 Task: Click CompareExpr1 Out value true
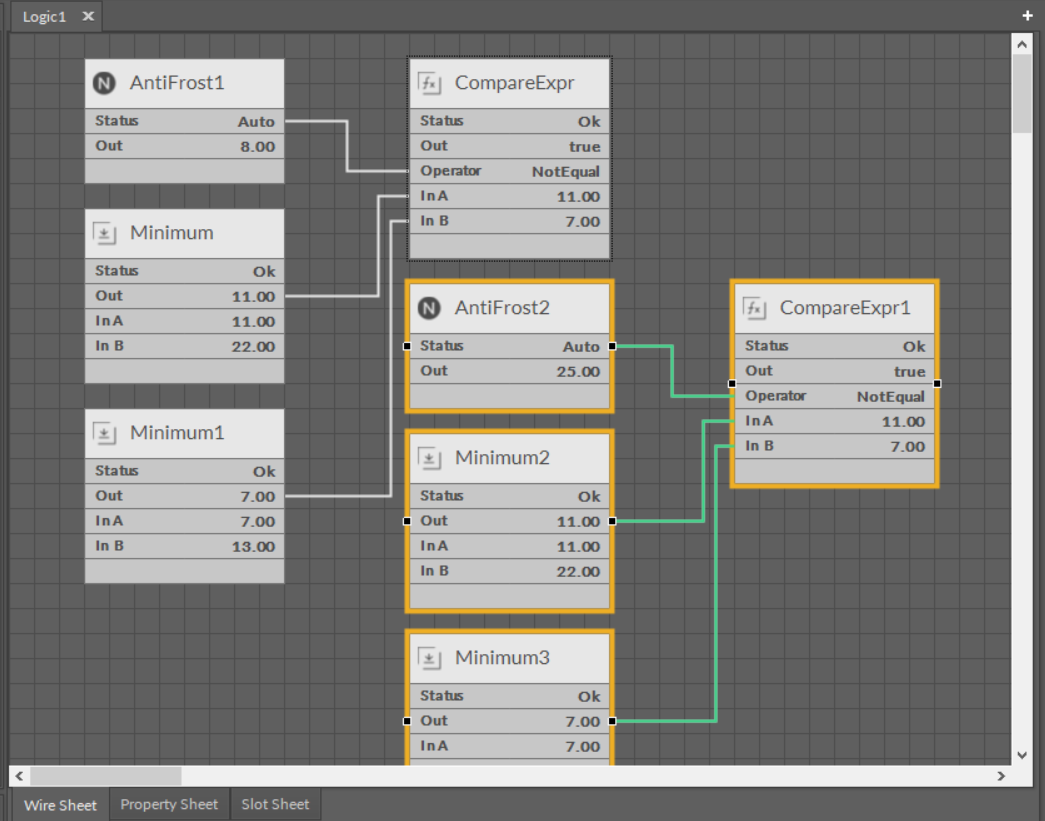point(910,371)
